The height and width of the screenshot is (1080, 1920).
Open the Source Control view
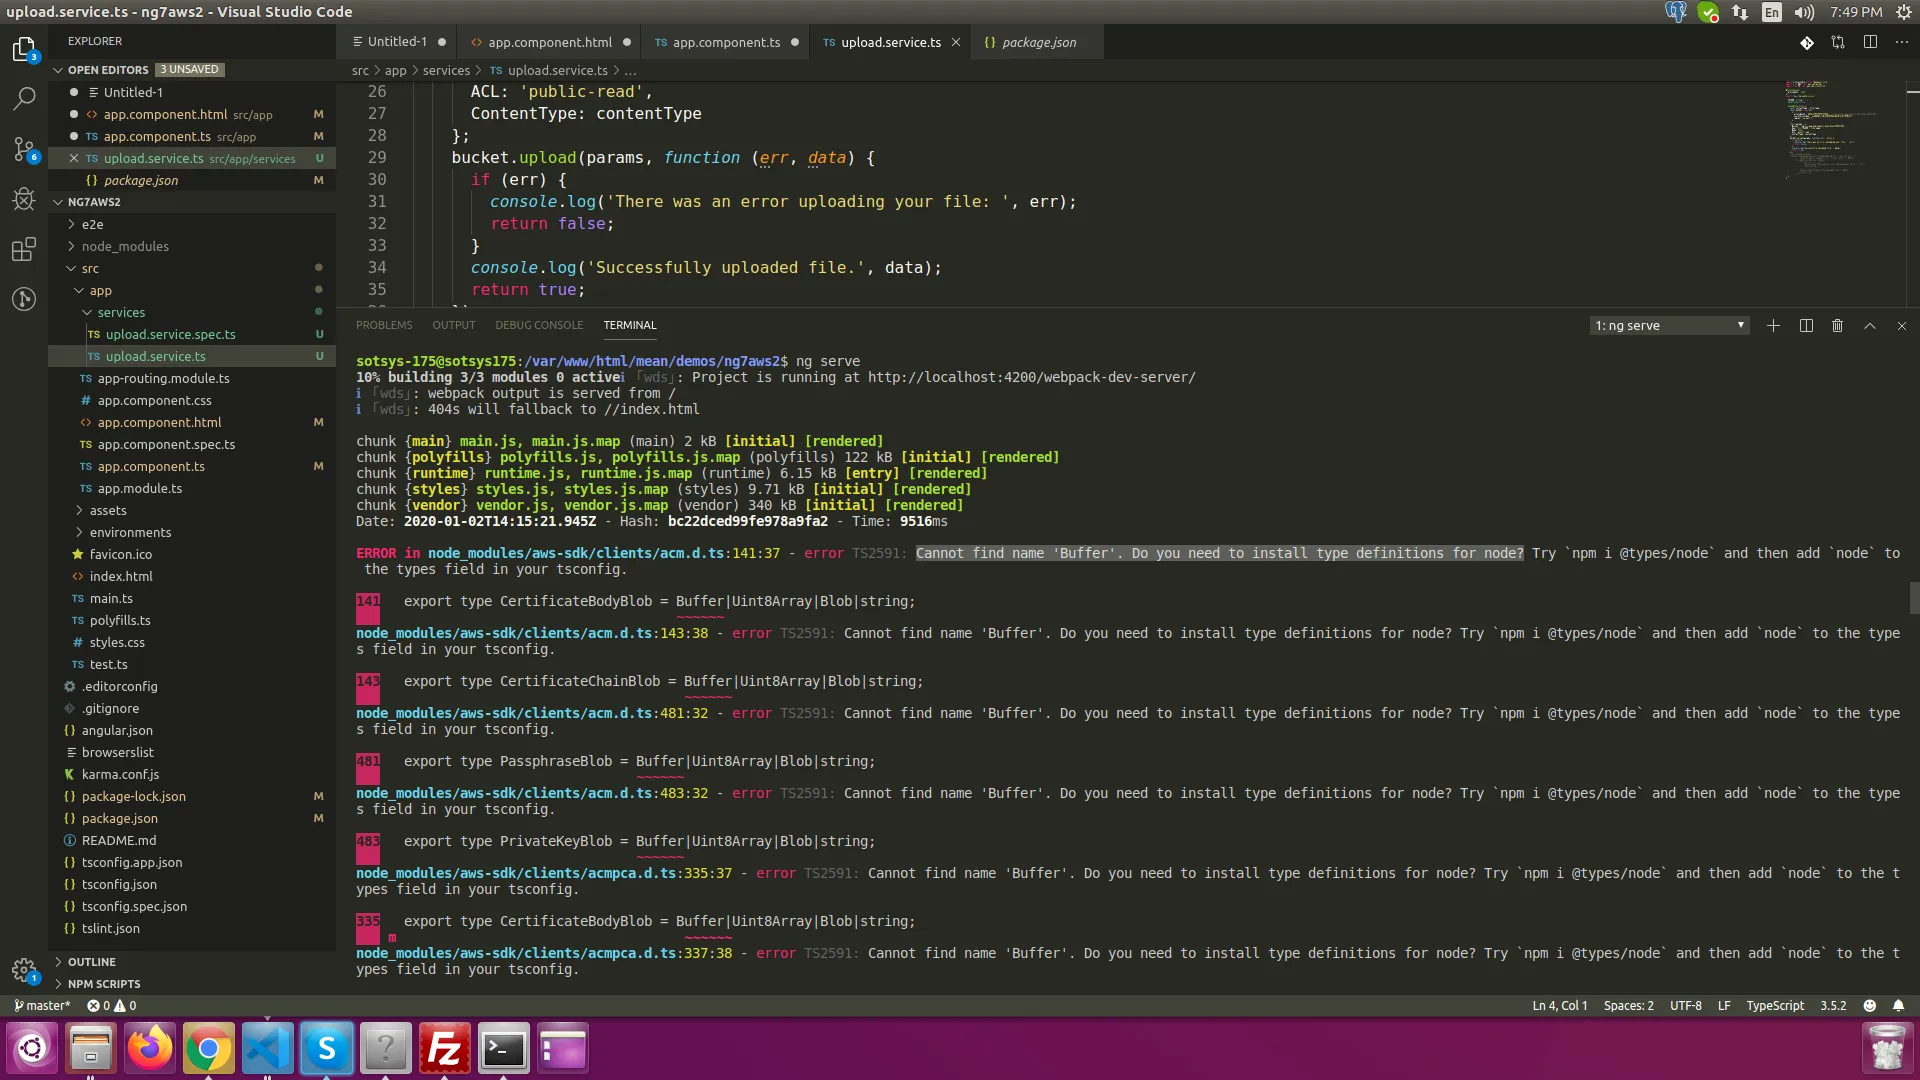(x=24, y=149)
